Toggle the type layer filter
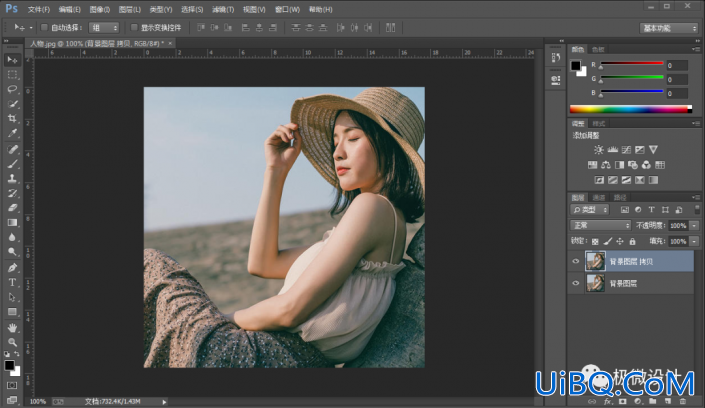This screenshot has height=408, width=705. coord(651,210)
